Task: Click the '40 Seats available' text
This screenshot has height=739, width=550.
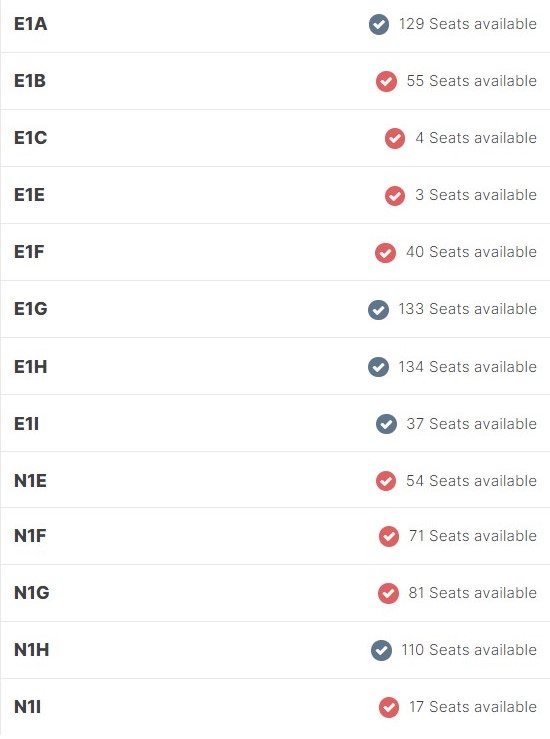Action: [471, 252]
